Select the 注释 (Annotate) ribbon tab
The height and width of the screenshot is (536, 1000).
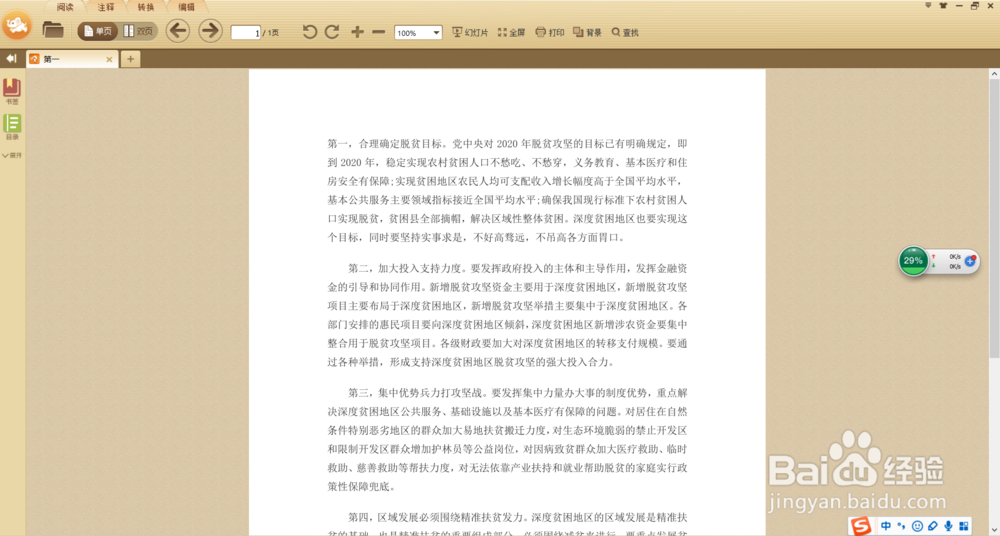(x=106, y=7)
